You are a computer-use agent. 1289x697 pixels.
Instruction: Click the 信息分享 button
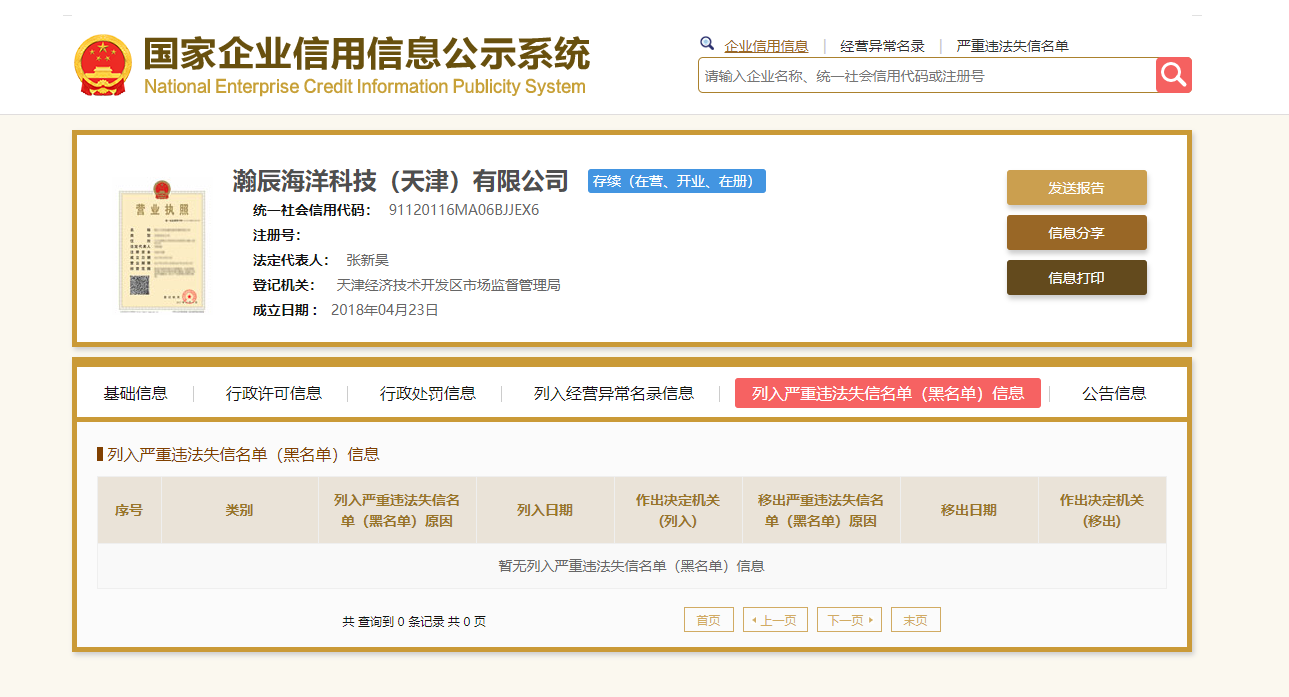1077,233
